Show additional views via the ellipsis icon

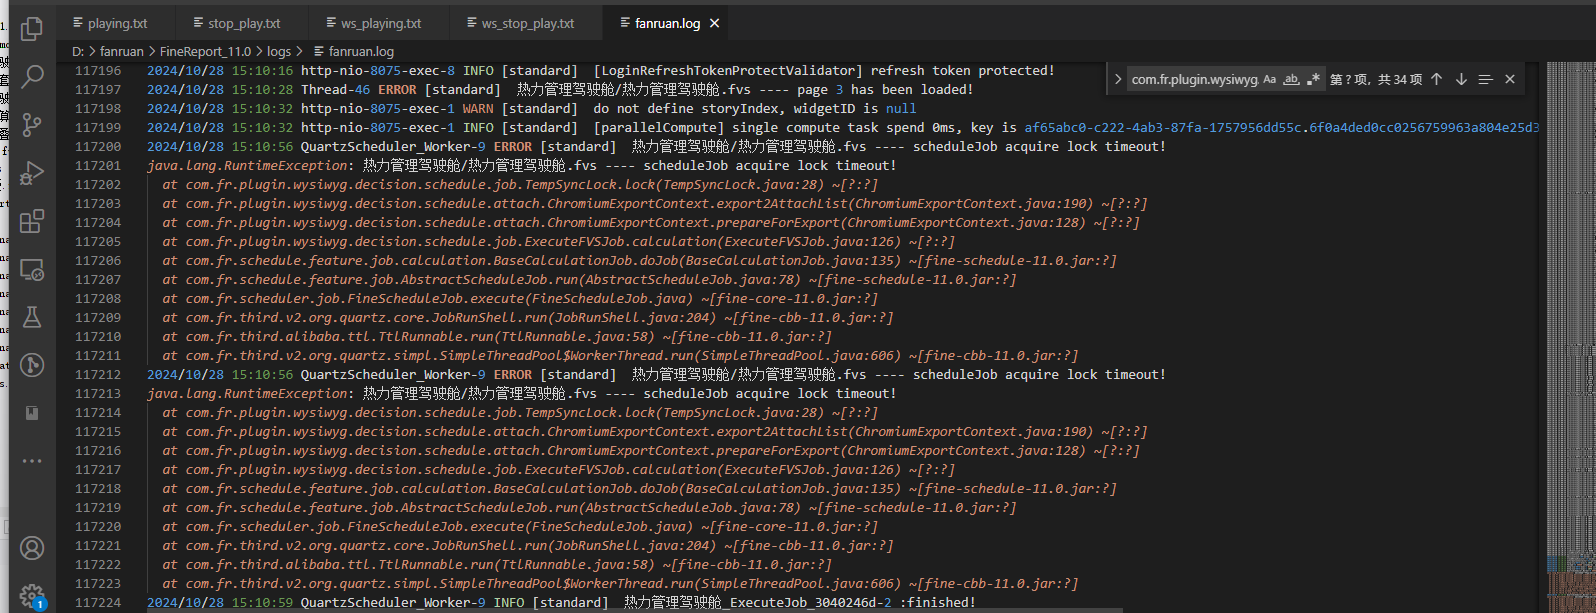32,461
